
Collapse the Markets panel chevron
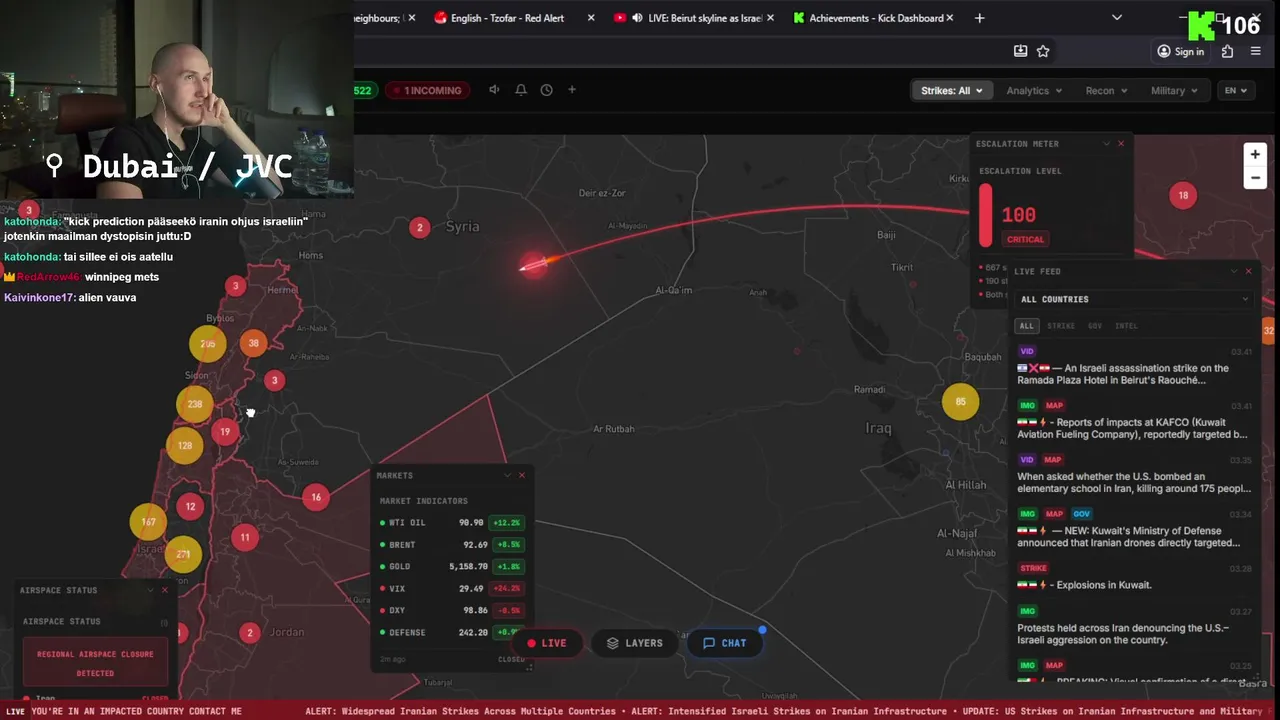(507, 475)
